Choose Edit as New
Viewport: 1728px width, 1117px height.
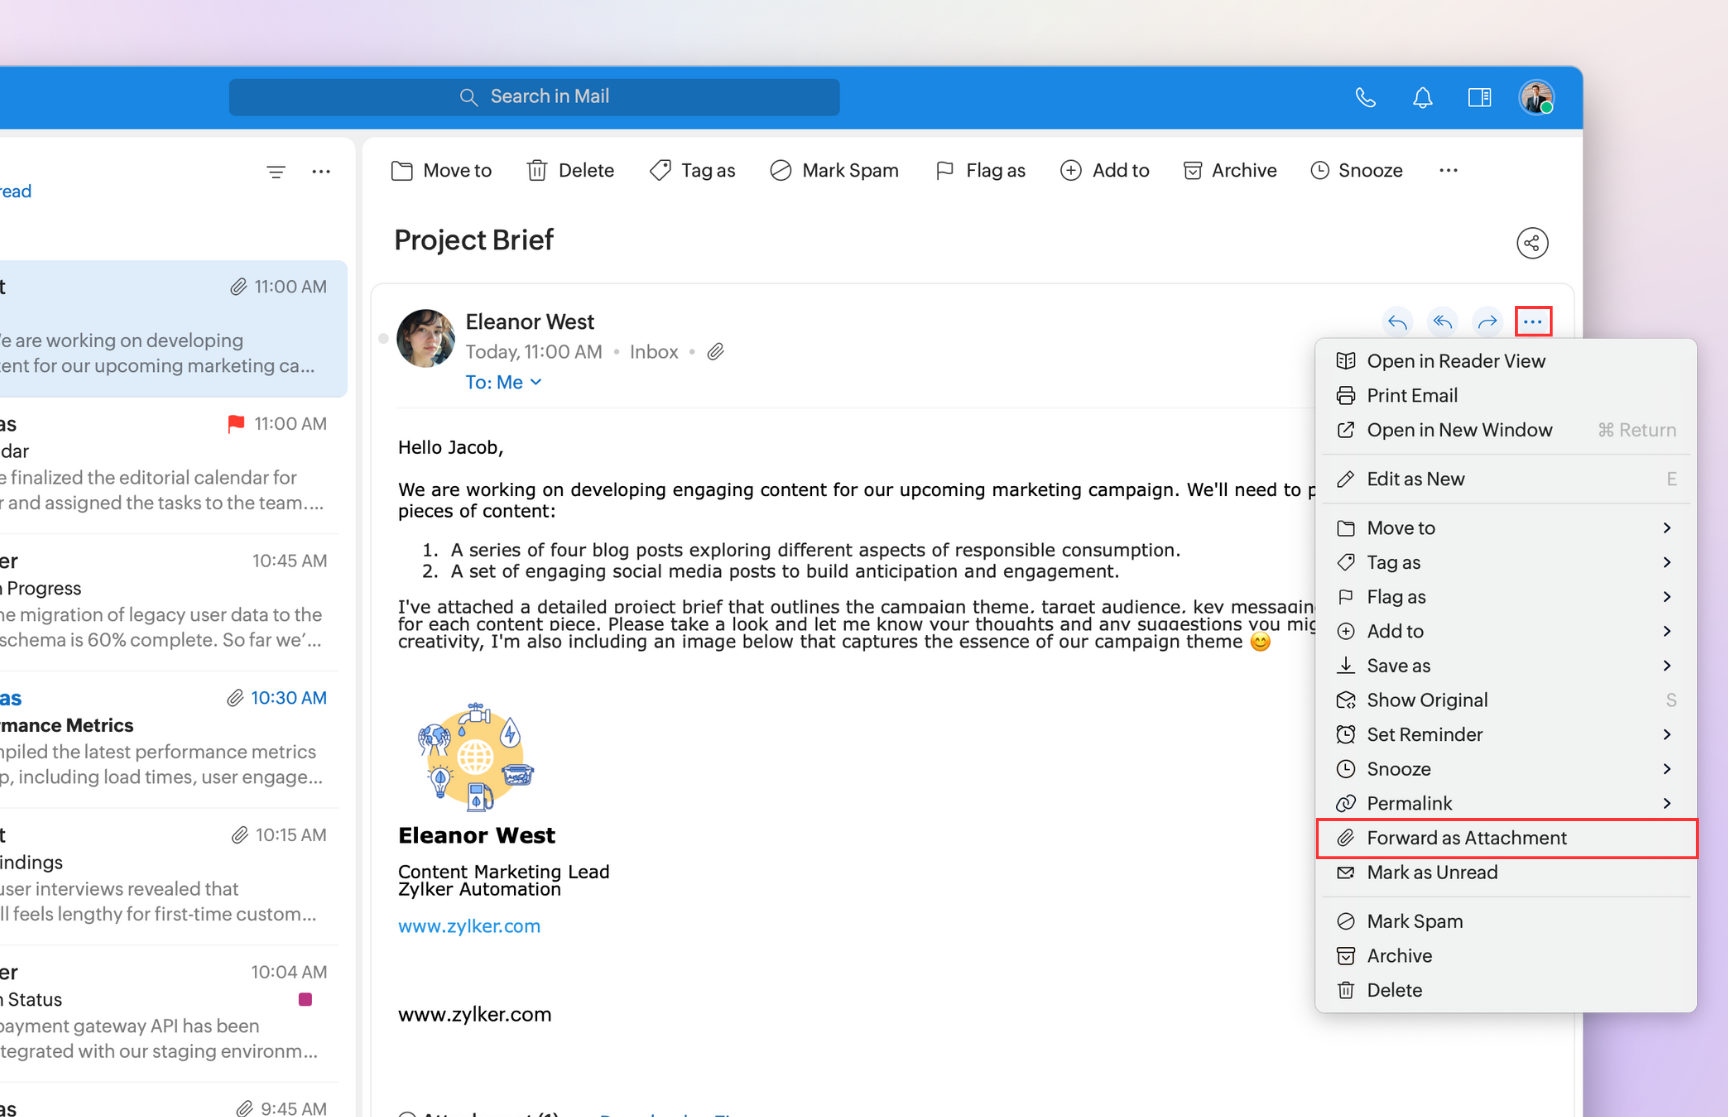click(x=1506, y=479)
